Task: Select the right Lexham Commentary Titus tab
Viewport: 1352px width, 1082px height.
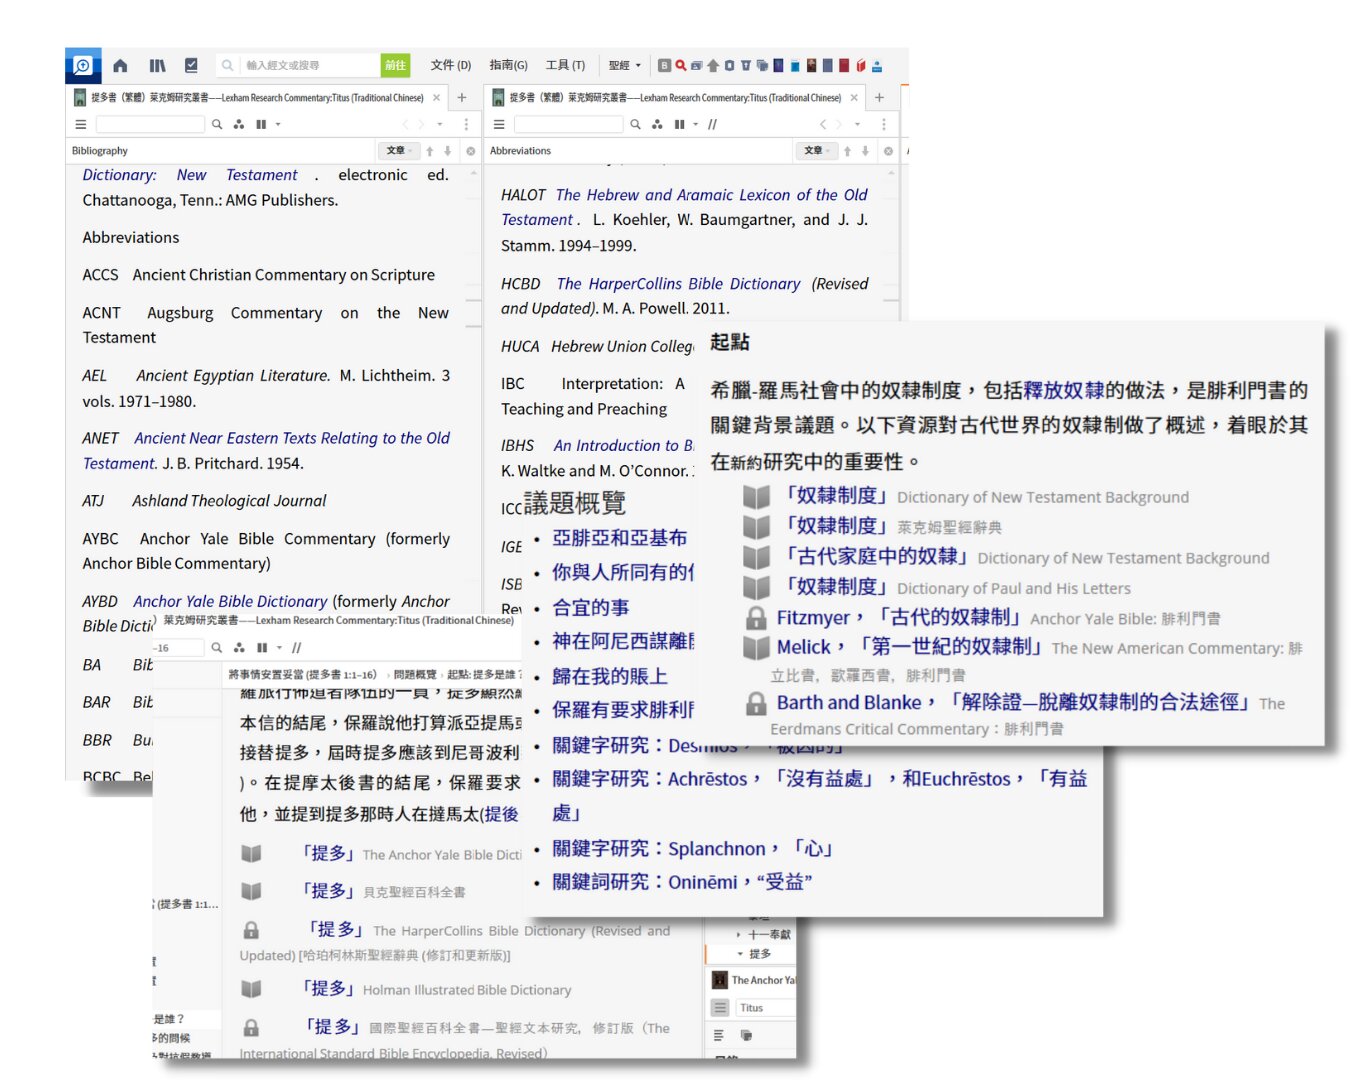Action: [675, 98]
